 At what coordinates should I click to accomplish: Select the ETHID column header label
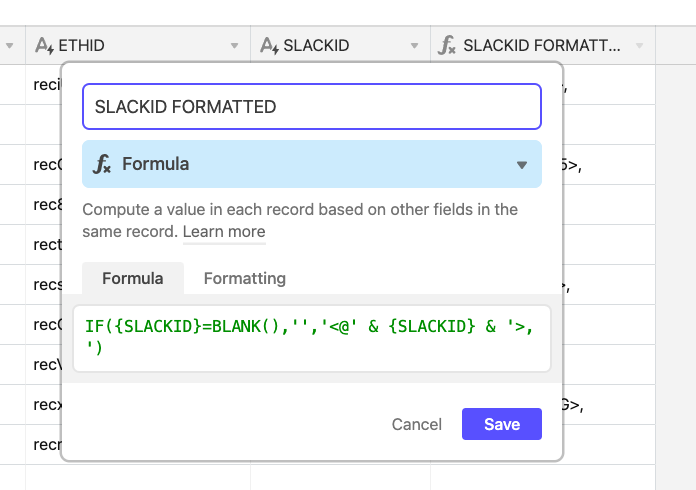coord(82,45)
